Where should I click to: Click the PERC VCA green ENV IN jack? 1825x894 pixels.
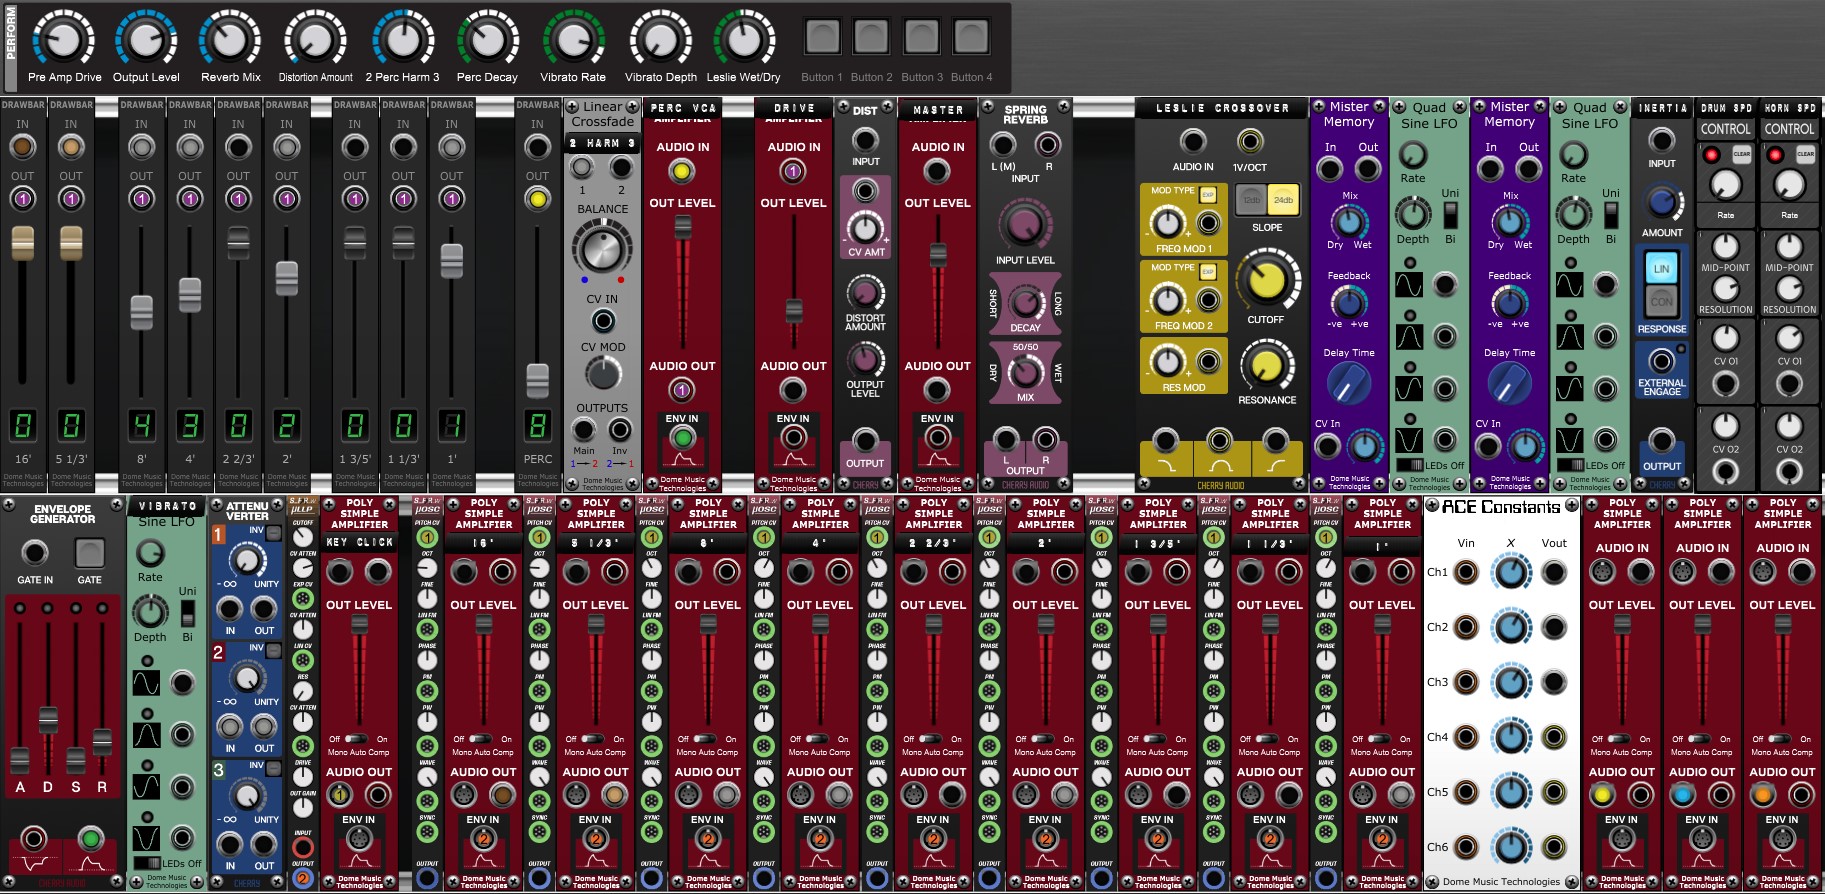682,438
